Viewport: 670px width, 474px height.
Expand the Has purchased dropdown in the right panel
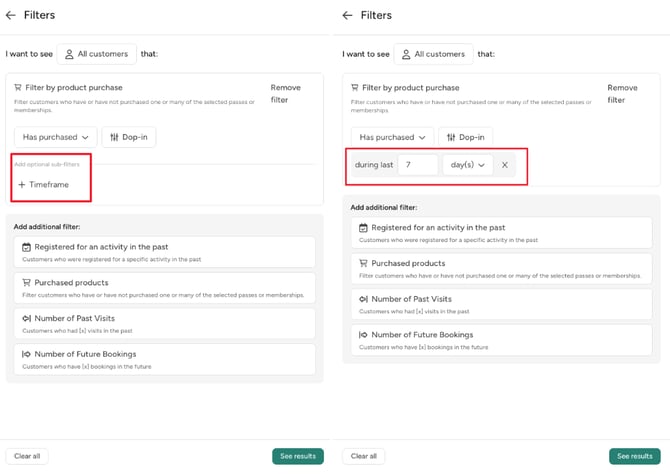tap(391, 137)
